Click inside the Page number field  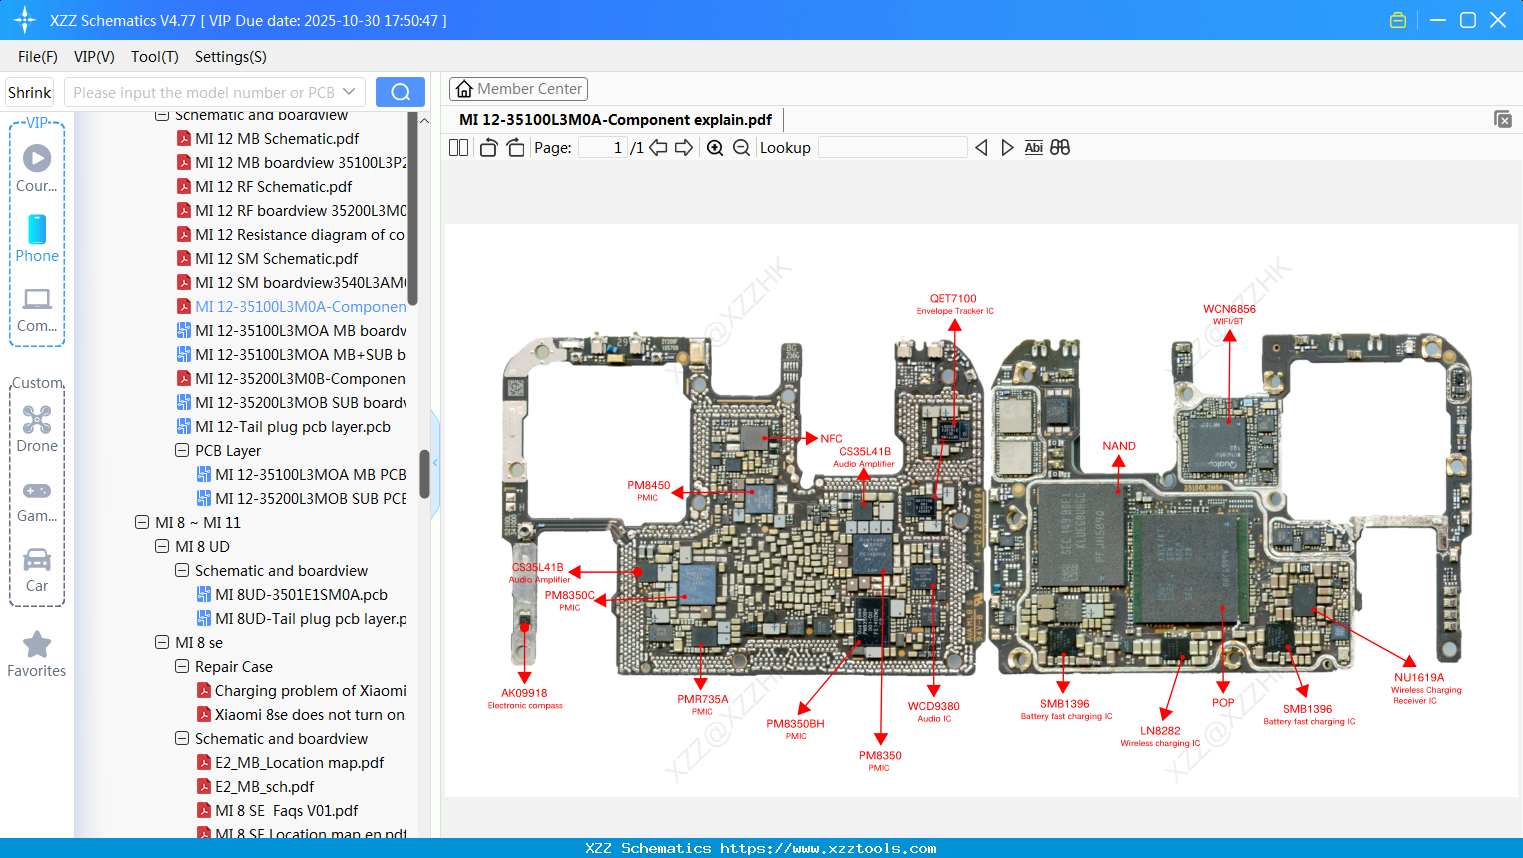tap(601, 147)
